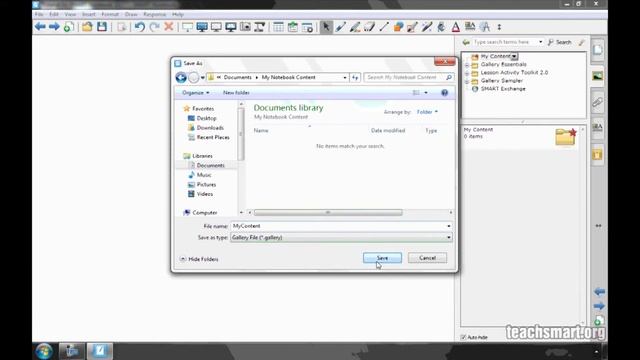
Task: Pick the Eraser tool
Action: pyautogui.click(x=369, y=27)
